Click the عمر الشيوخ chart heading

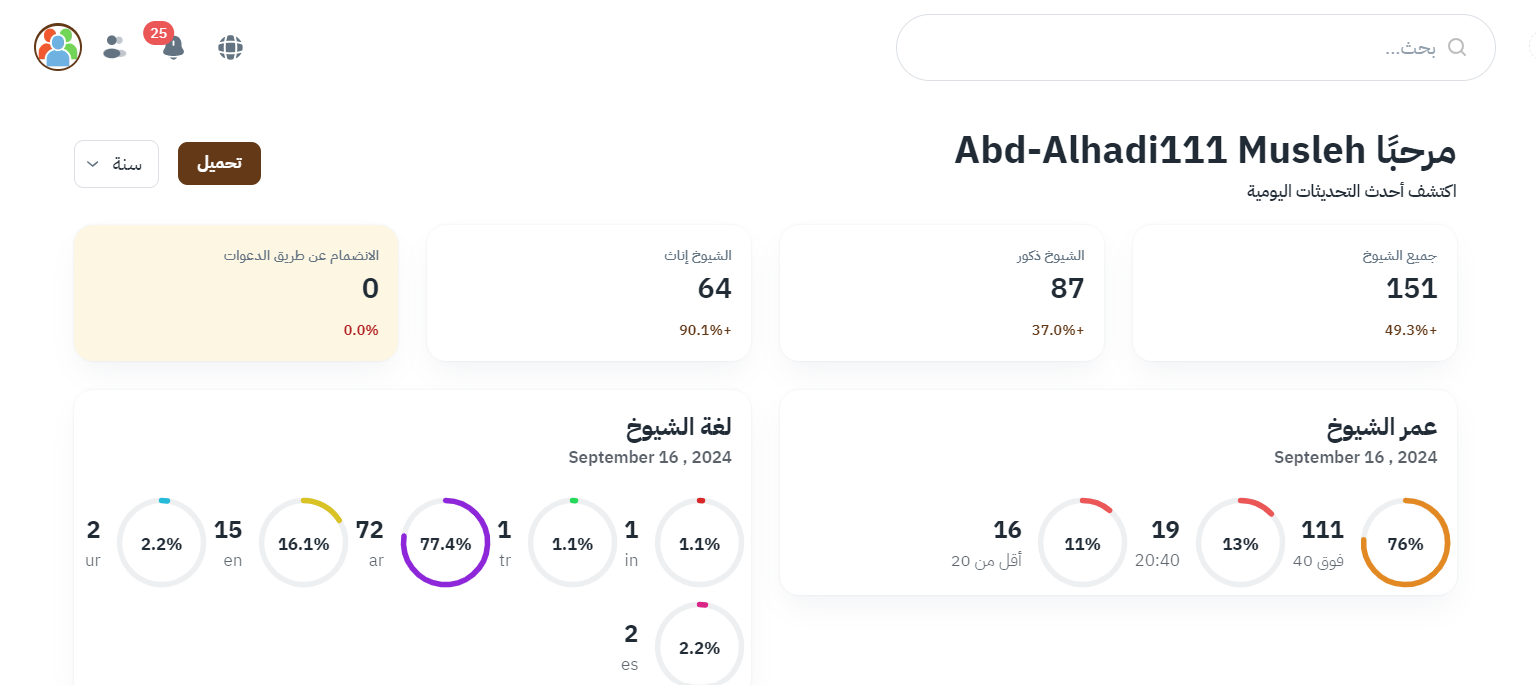(x=1382, y=427)
